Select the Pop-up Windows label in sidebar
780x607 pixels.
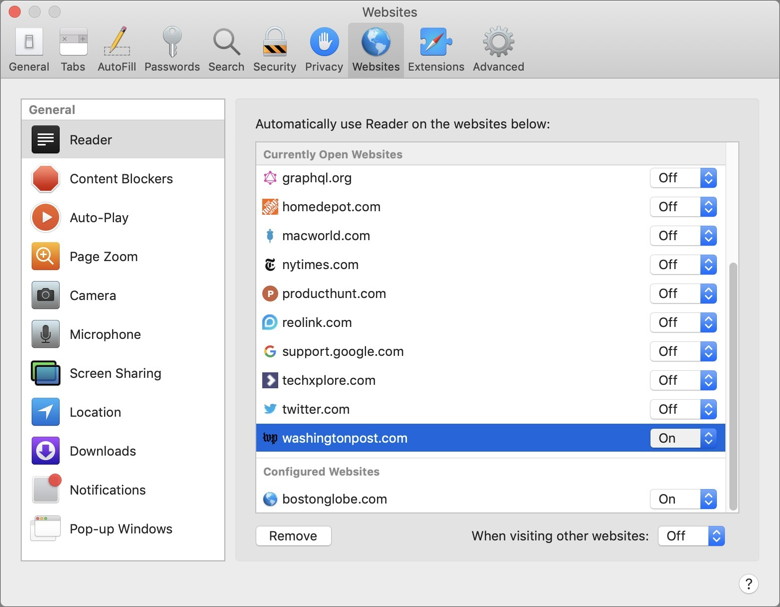click(121, 528)
